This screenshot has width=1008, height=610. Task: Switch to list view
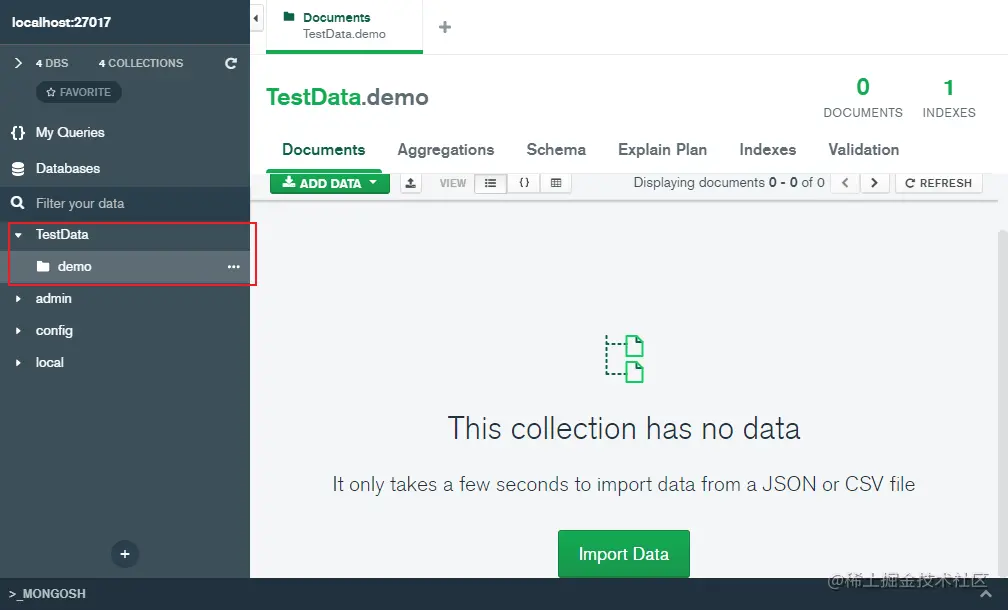tap(490, 183)
